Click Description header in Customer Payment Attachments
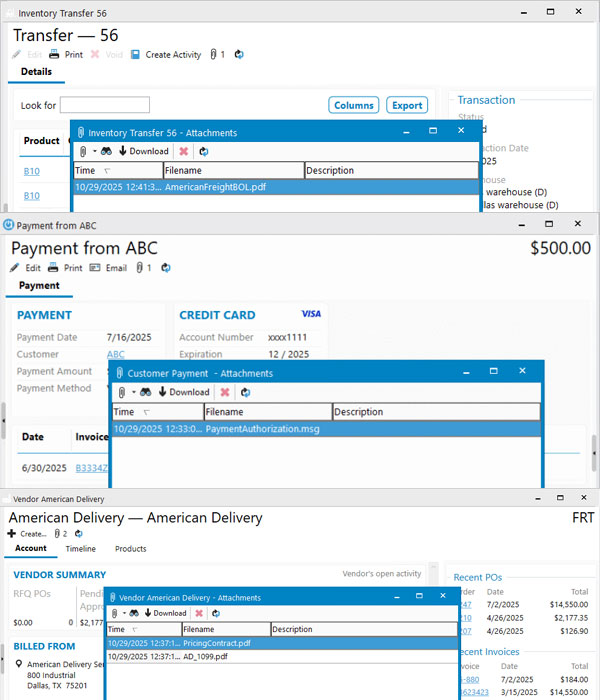This screenshot has width=600, height=700. pyautogui.click(x=437, y=412)
